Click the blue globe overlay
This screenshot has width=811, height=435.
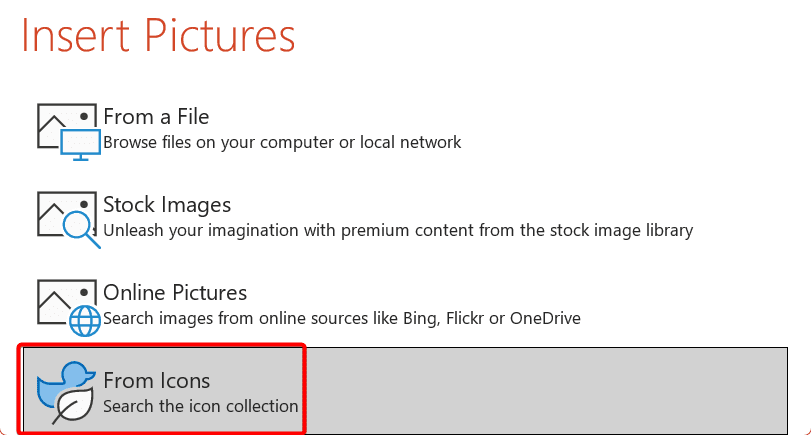coord(85,321)
